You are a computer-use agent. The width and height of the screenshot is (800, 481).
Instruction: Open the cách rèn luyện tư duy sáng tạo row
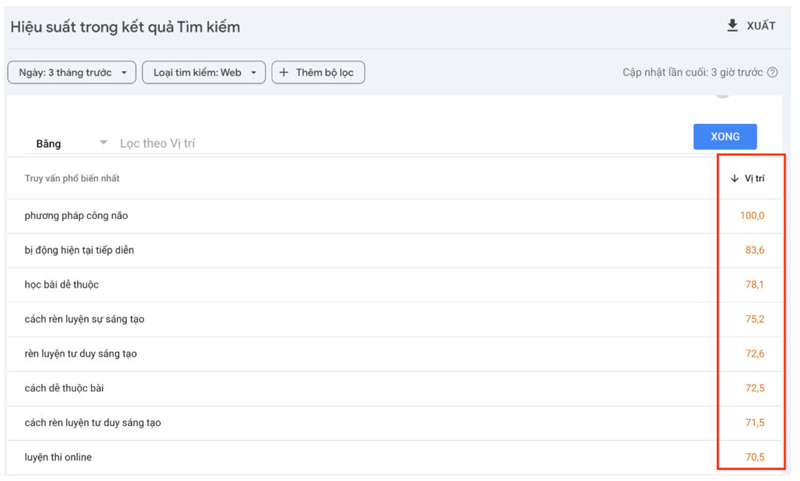pyautogui.click(x=92, y=423)
